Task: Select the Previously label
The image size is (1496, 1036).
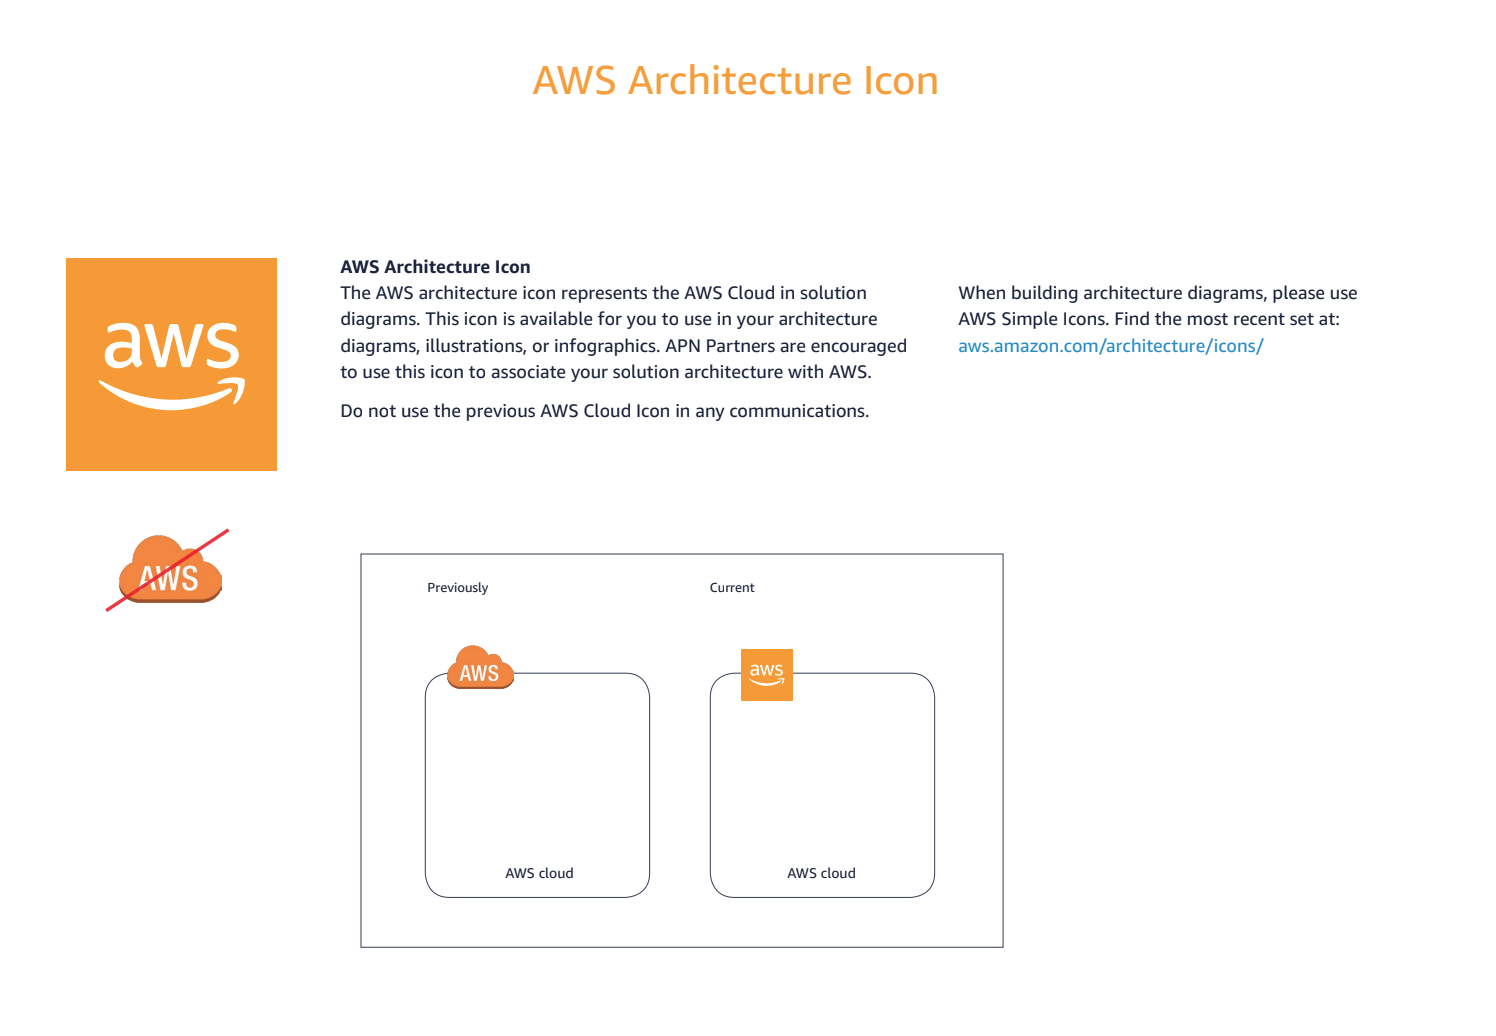Action: pyautogui.click(x=456, y=587)
